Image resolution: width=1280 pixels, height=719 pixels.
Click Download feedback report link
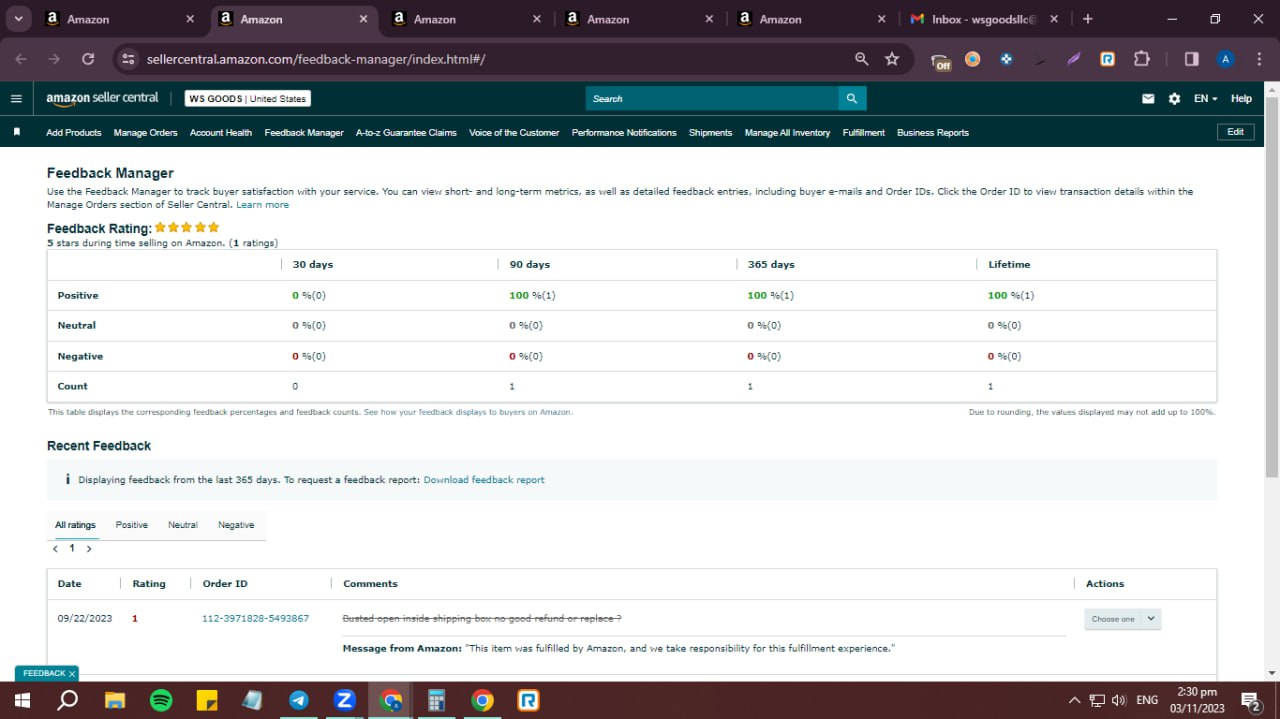[484, 480]
